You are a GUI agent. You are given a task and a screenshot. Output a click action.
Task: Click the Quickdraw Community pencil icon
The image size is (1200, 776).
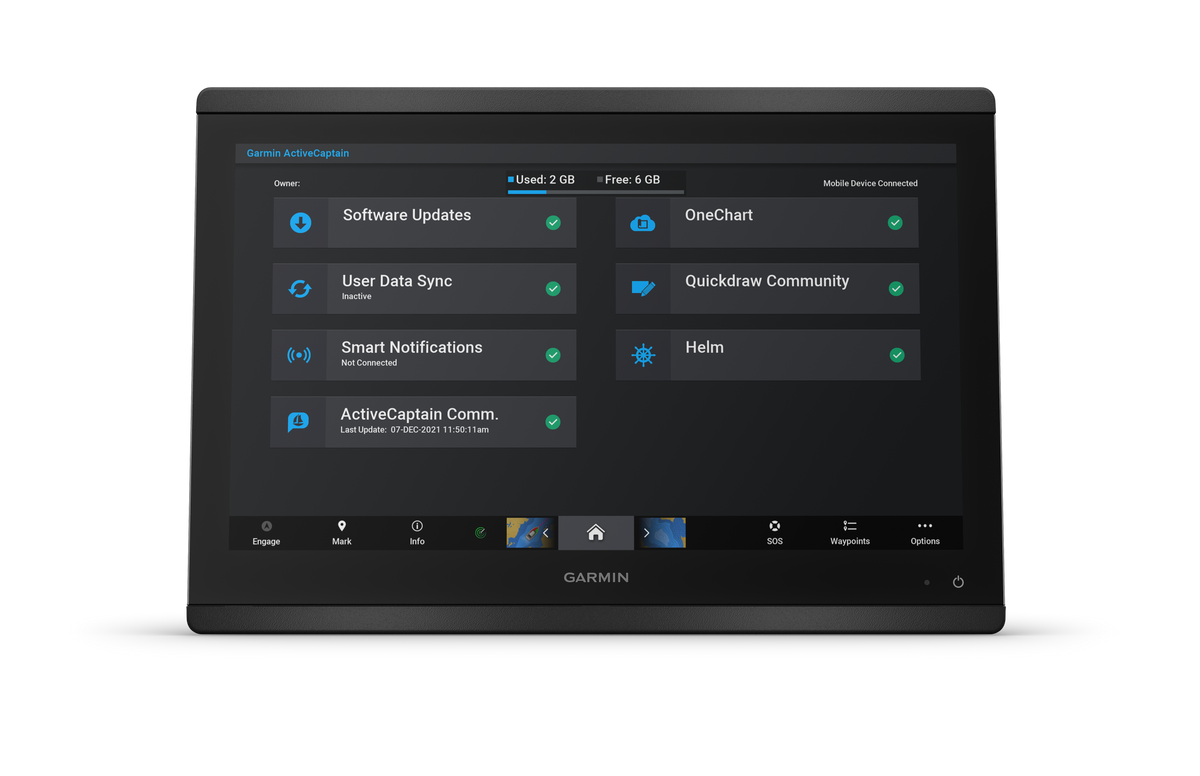[643, 289]
